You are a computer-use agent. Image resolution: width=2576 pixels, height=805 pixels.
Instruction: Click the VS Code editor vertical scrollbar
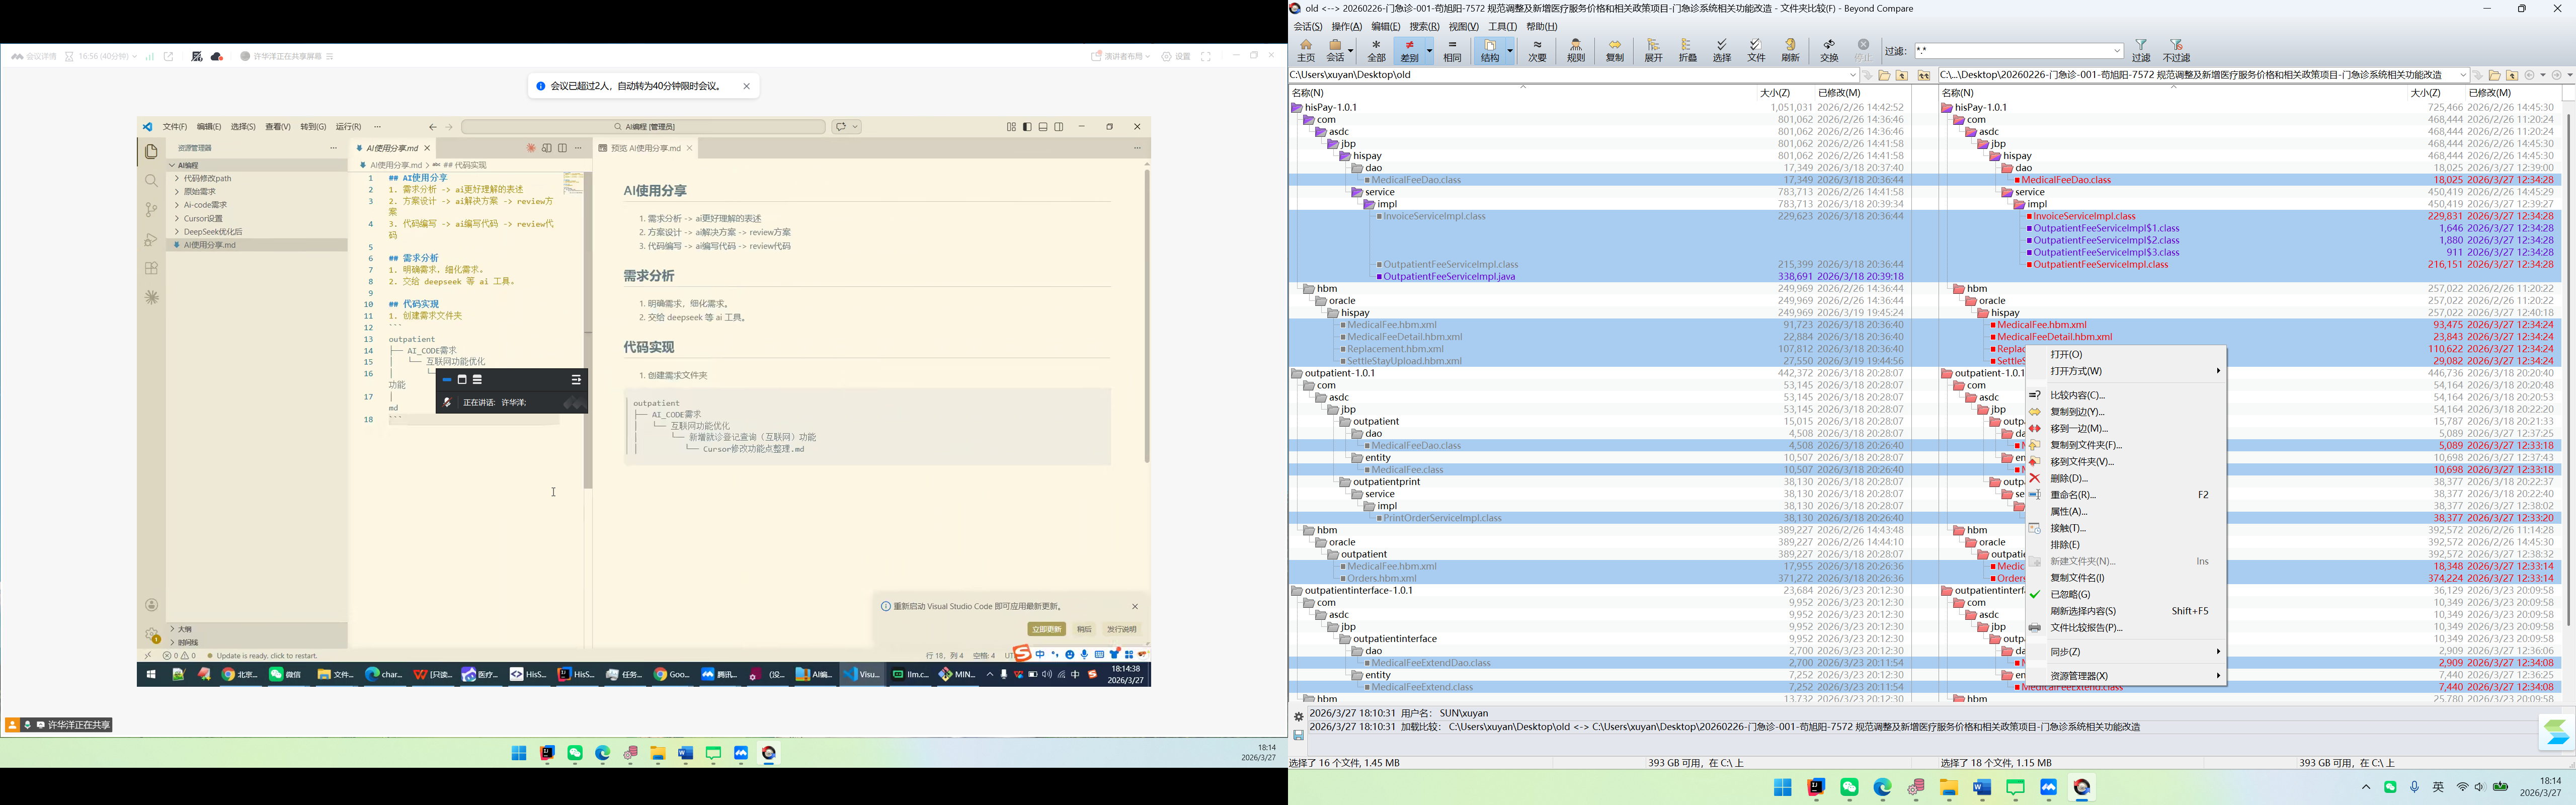[x=588, y=330]
